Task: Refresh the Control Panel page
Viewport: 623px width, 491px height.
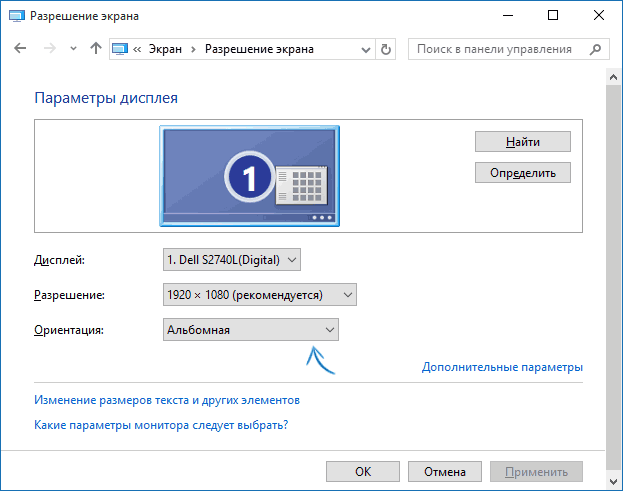Action: click(386, 49)
